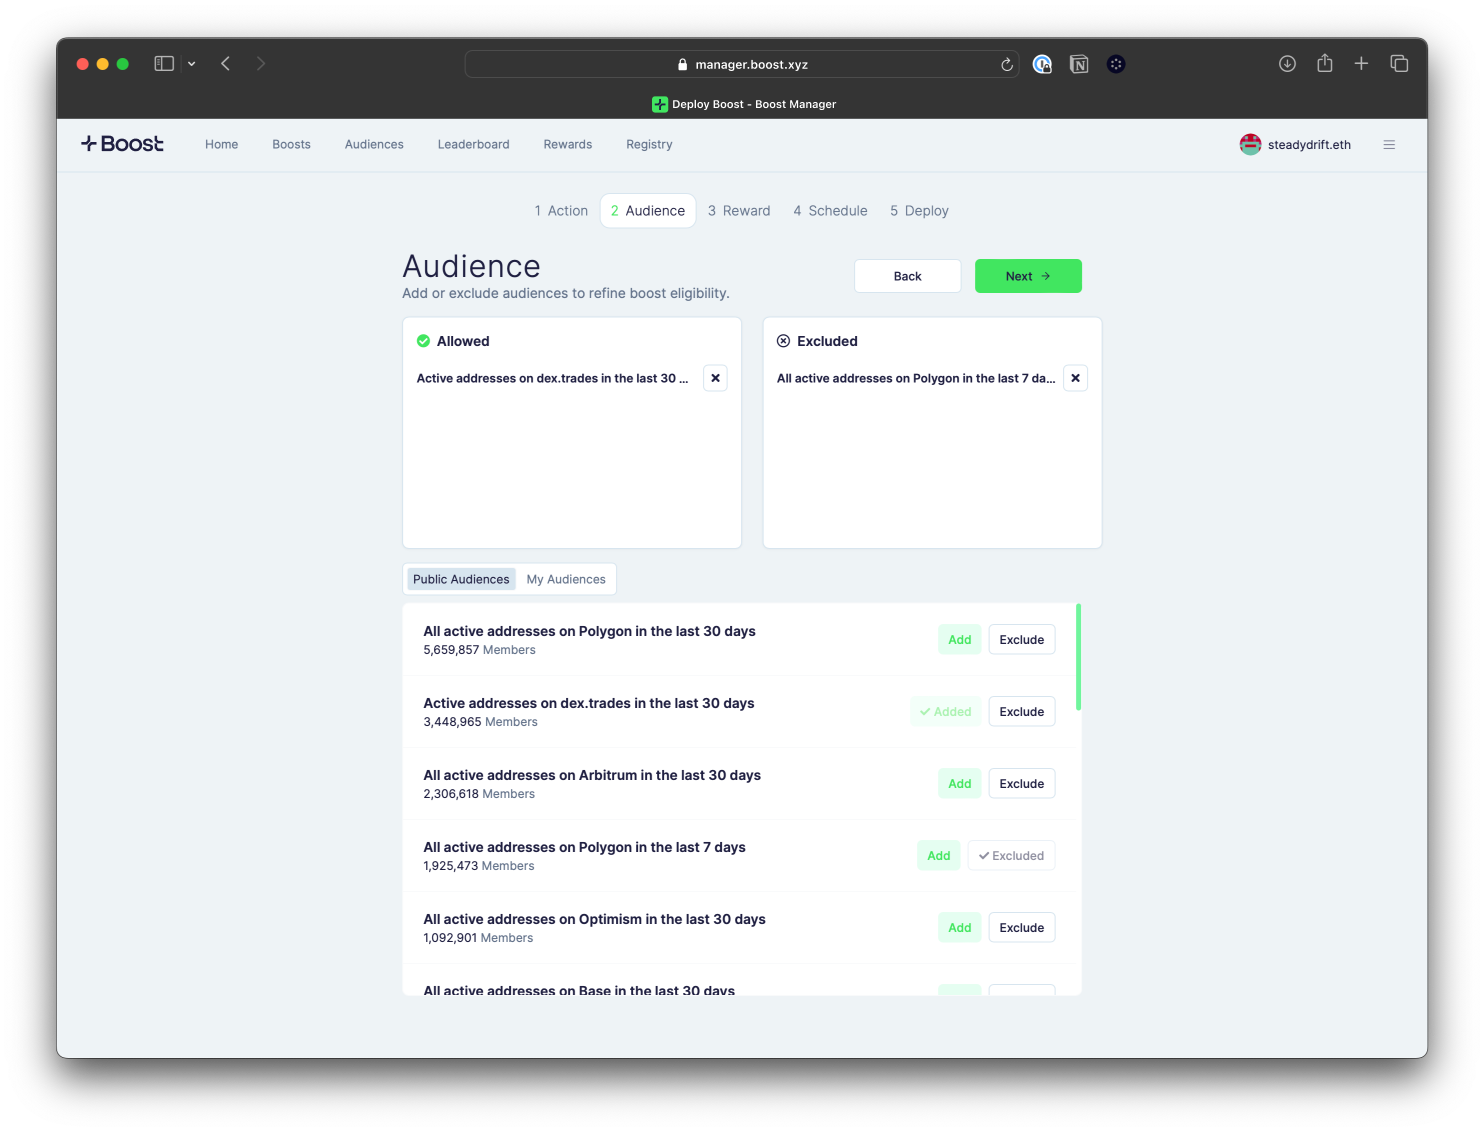Image resolution: width=1484 pixels, height=1132 pixels.
Task: Remove the allowed dex.trades audience via its X
Action: tap(715, 378)
